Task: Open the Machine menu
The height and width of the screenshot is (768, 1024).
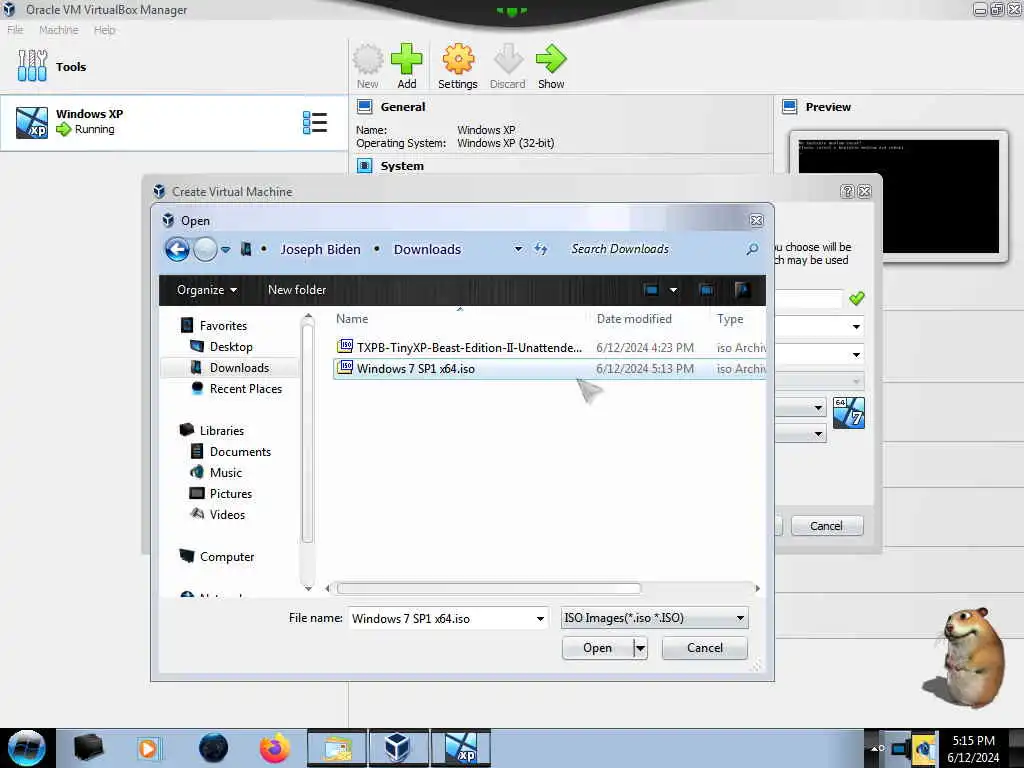Action: click(x=59, y=30)
